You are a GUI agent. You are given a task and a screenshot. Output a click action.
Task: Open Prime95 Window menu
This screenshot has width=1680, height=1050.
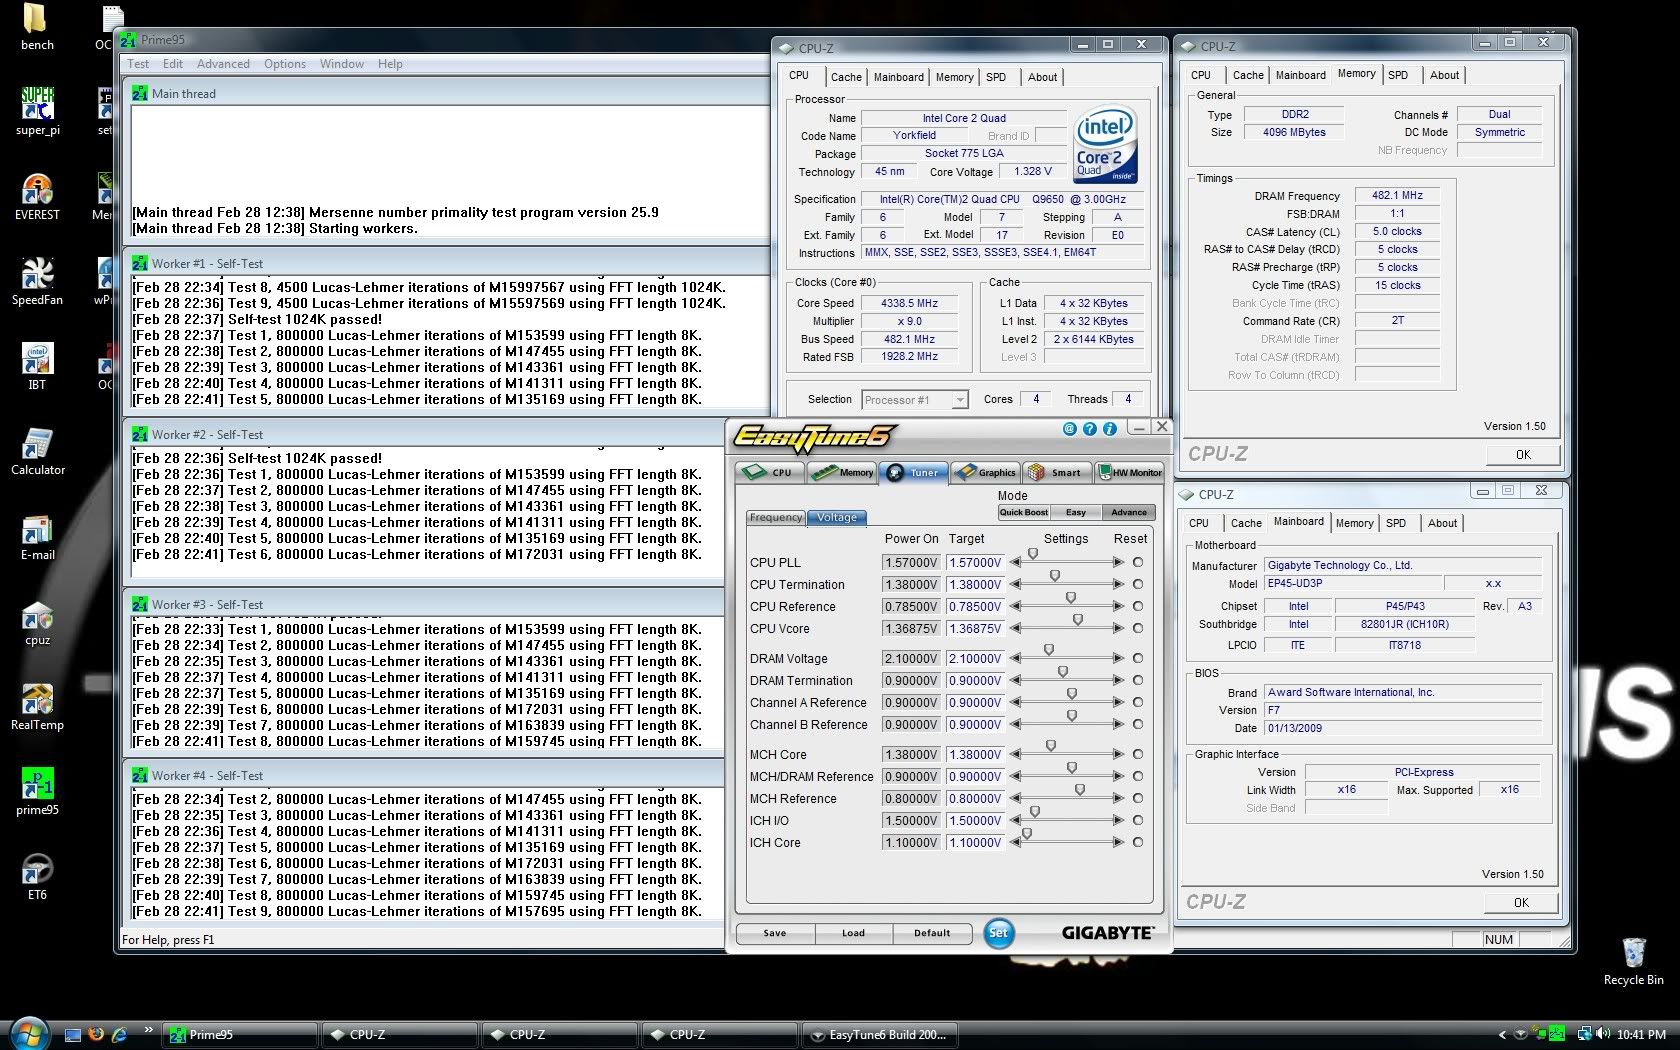(x=342, y=64)
